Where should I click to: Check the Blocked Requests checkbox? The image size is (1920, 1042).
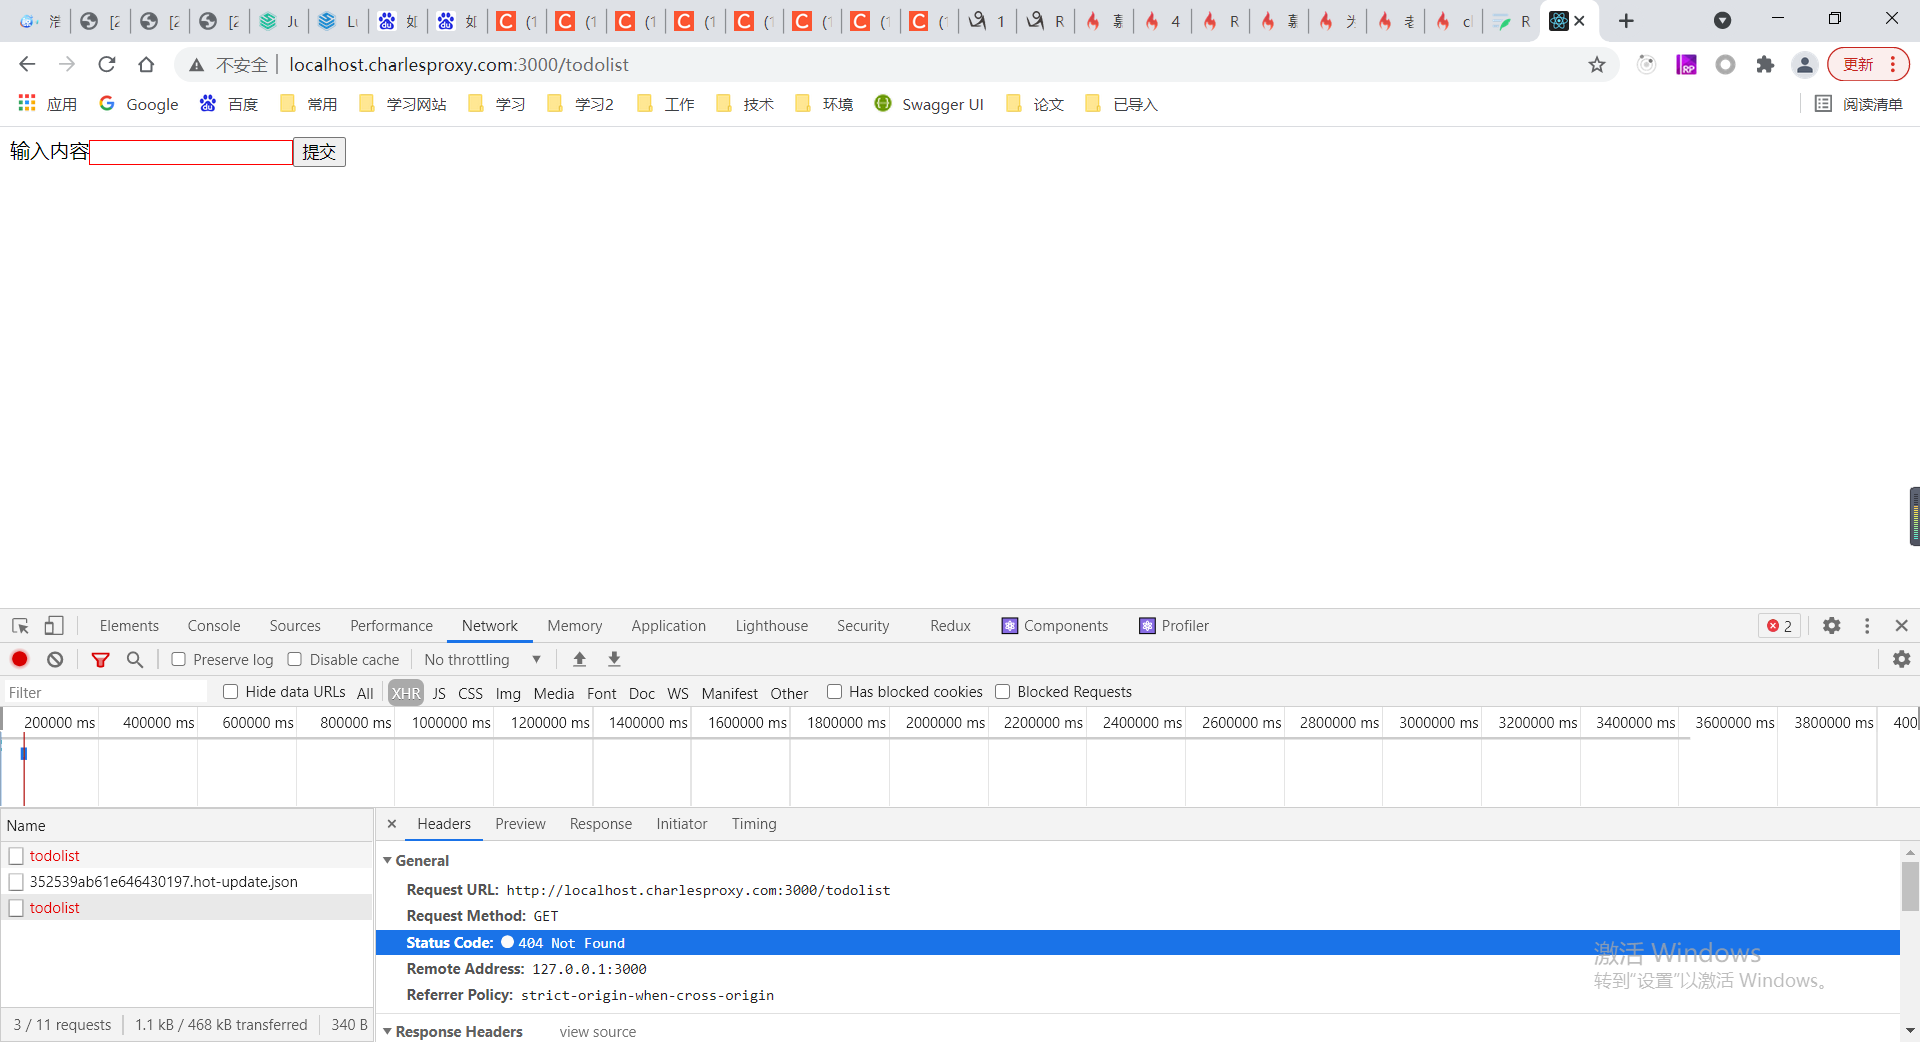point(1002,692)
